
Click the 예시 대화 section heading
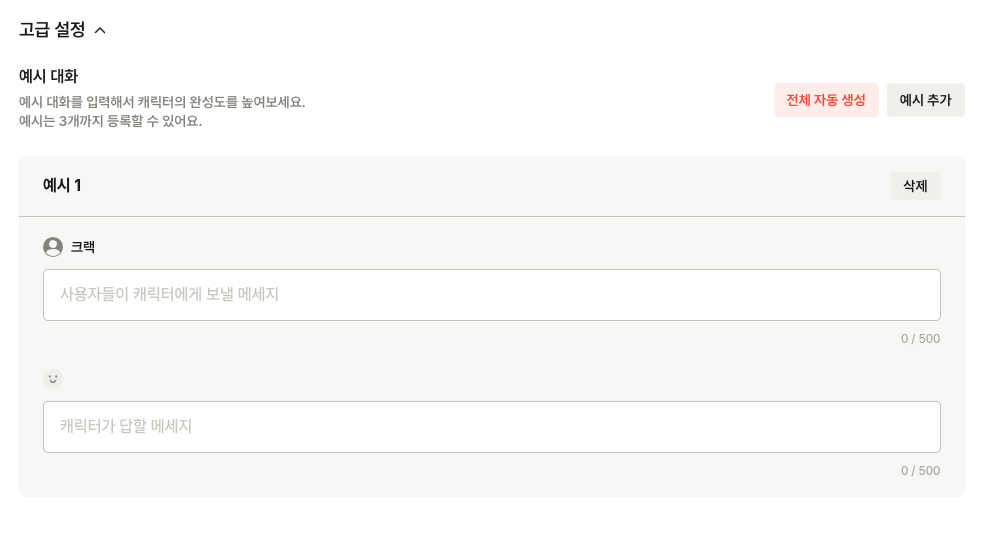[x=48, y=76]
